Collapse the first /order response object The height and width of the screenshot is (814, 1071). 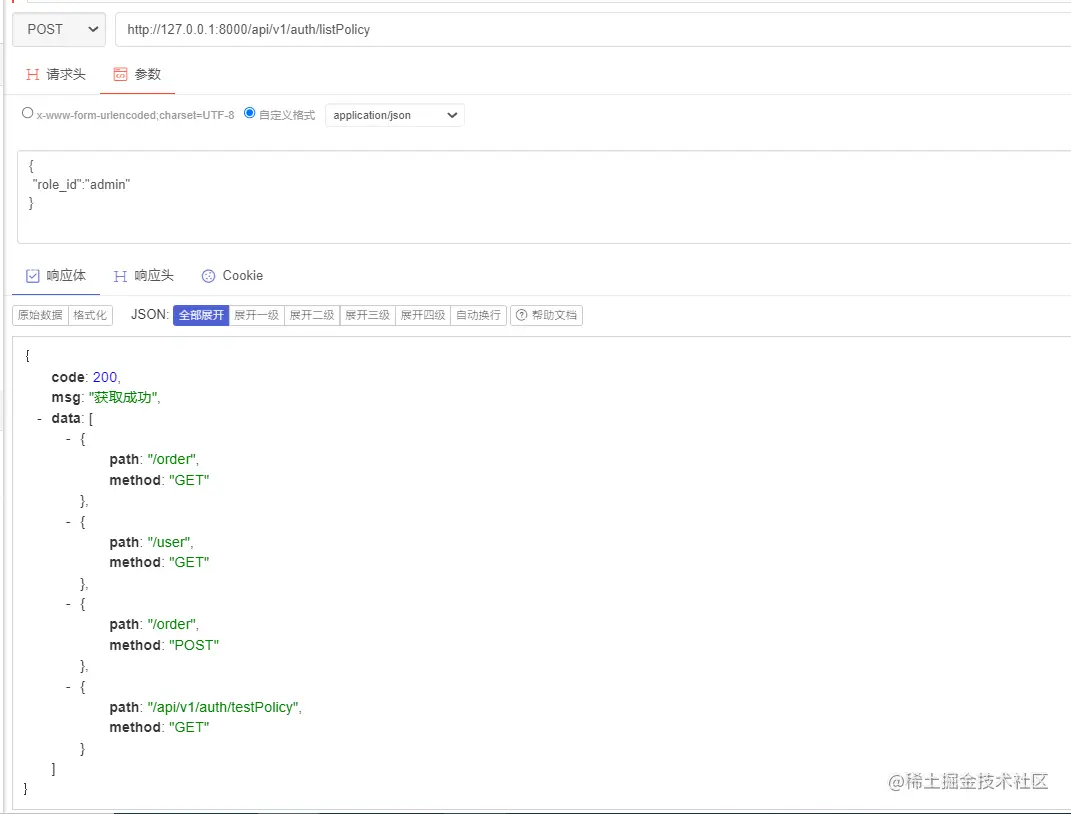[x=68, y=438]
